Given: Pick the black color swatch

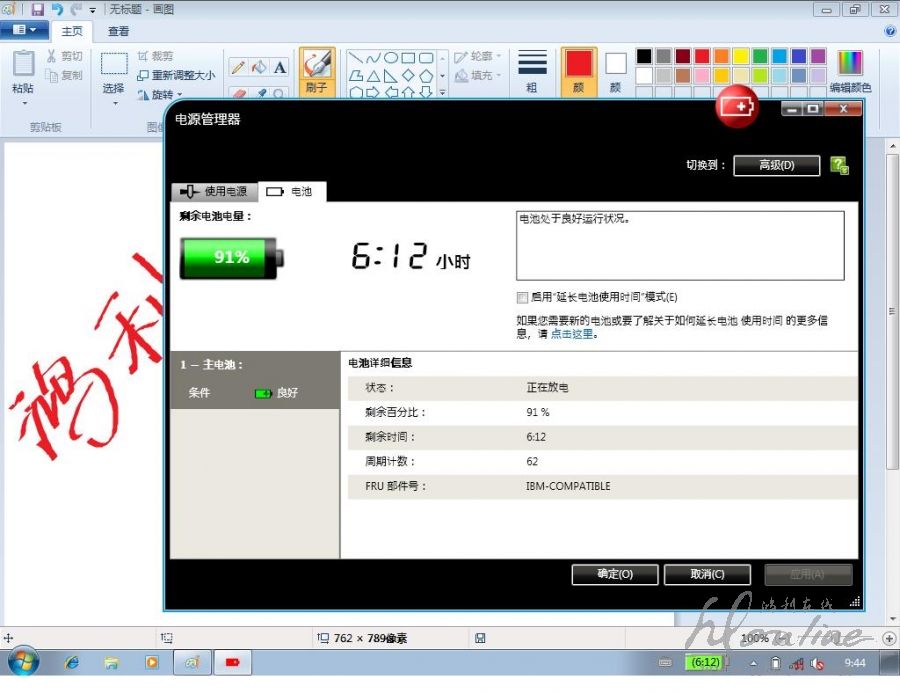Looking at the screenshot, I should coord(644,56).
